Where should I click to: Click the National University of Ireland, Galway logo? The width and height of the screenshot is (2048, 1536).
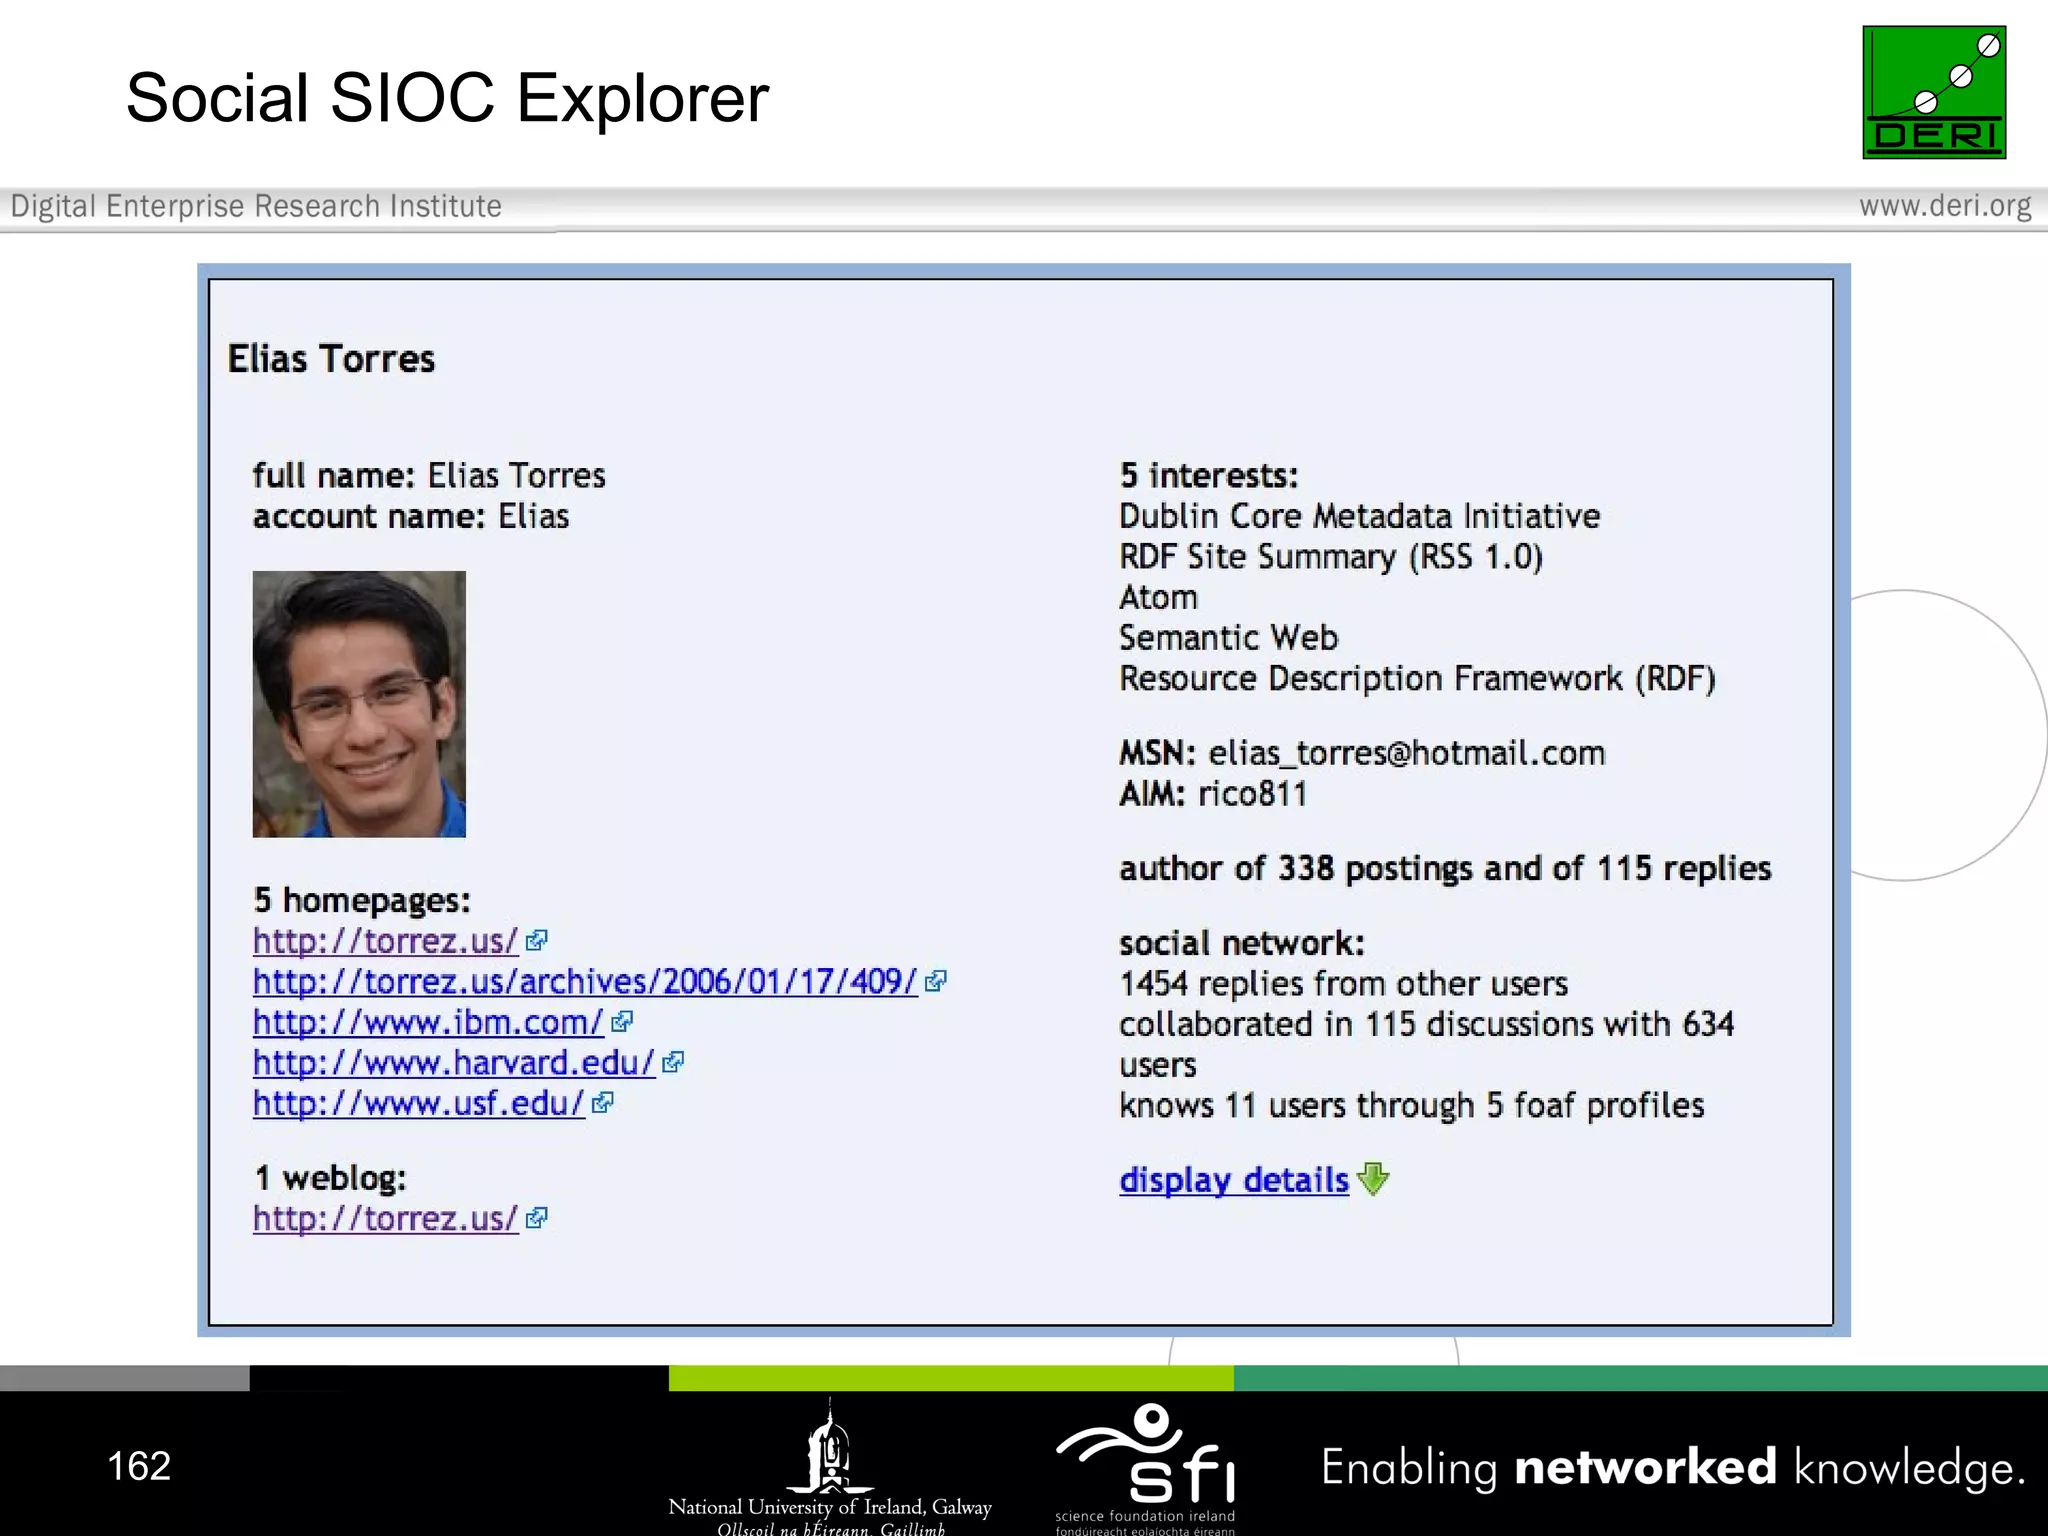[830, 1467]
